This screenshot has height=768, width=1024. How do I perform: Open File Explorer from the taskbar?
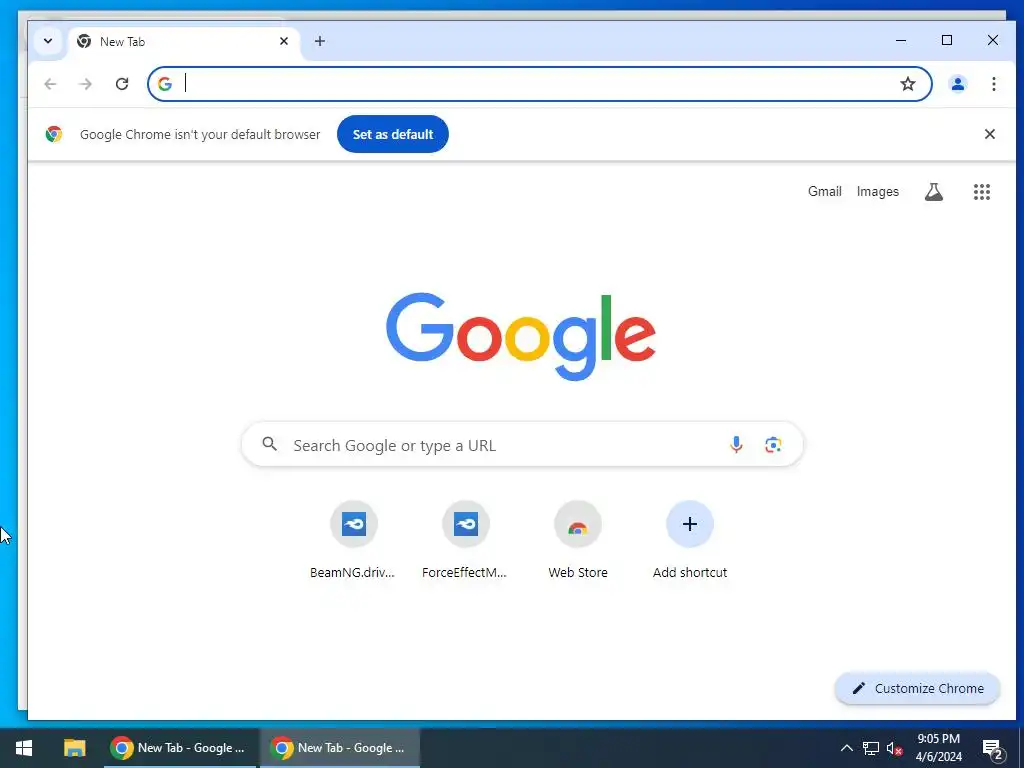[x=74, y=748]
